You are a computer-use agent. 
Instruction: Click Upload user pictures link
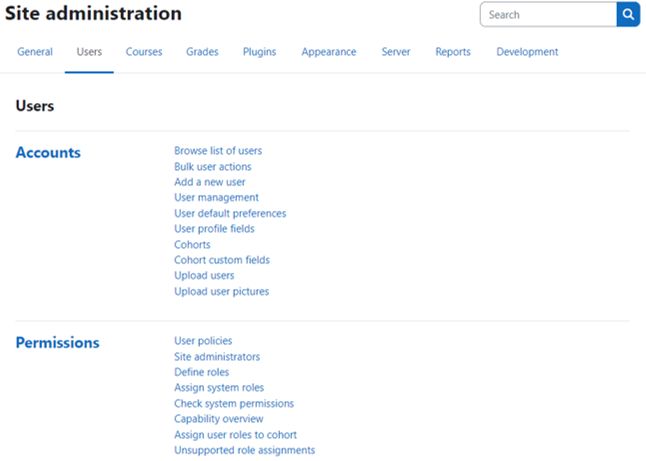pyautogui.click(x=221, y=292)
